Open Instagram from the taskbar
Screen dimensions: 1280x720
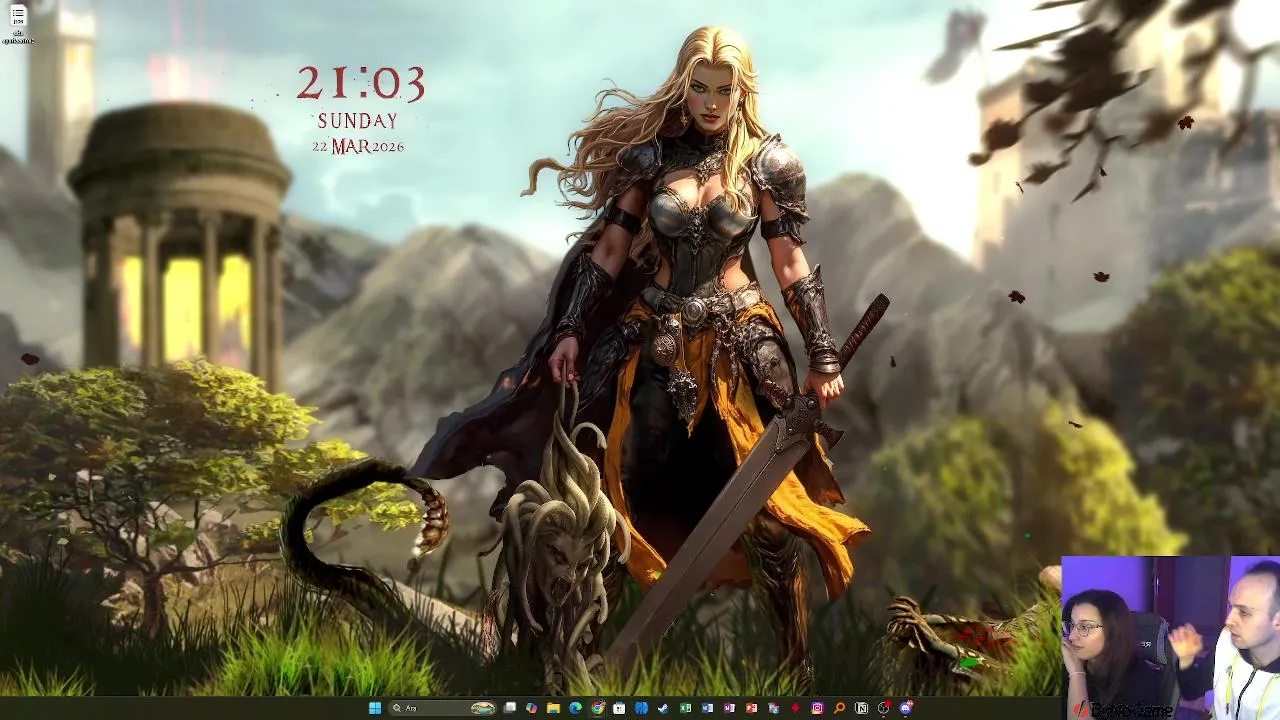tap(817, 708)
